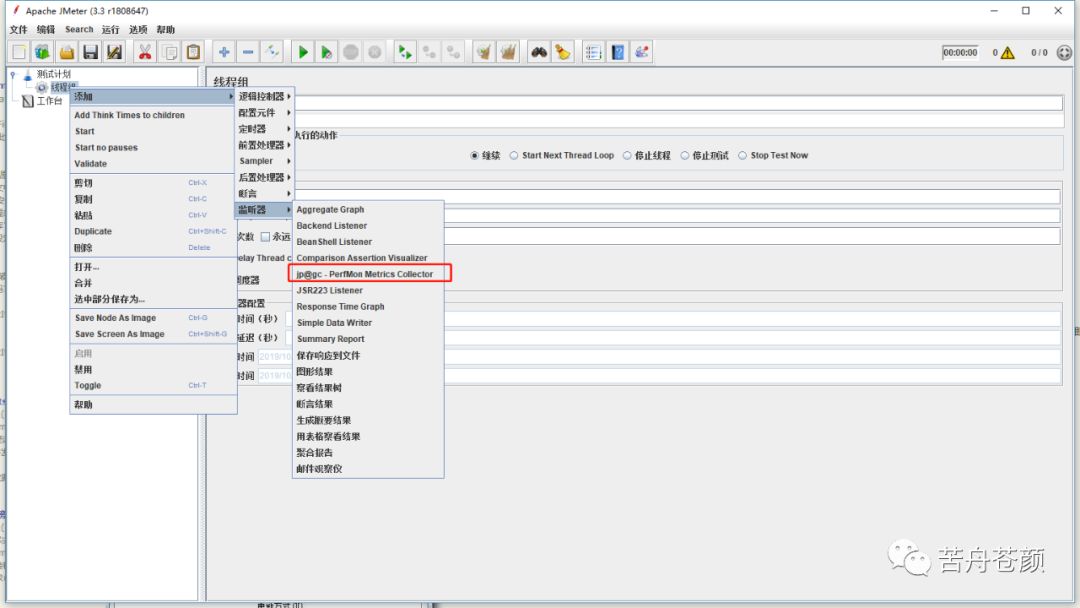Viewport: 1080px width, 608px height.
Task: Click the 00:00:00 elapsed time display
Action: pos(960,53)
